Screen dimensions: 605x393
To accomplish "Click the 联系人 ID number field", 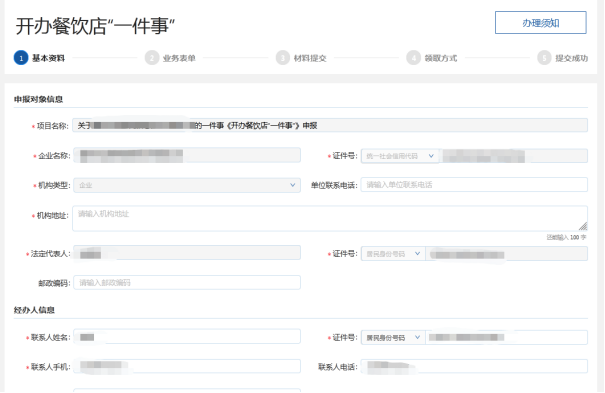I will [507, 337].
